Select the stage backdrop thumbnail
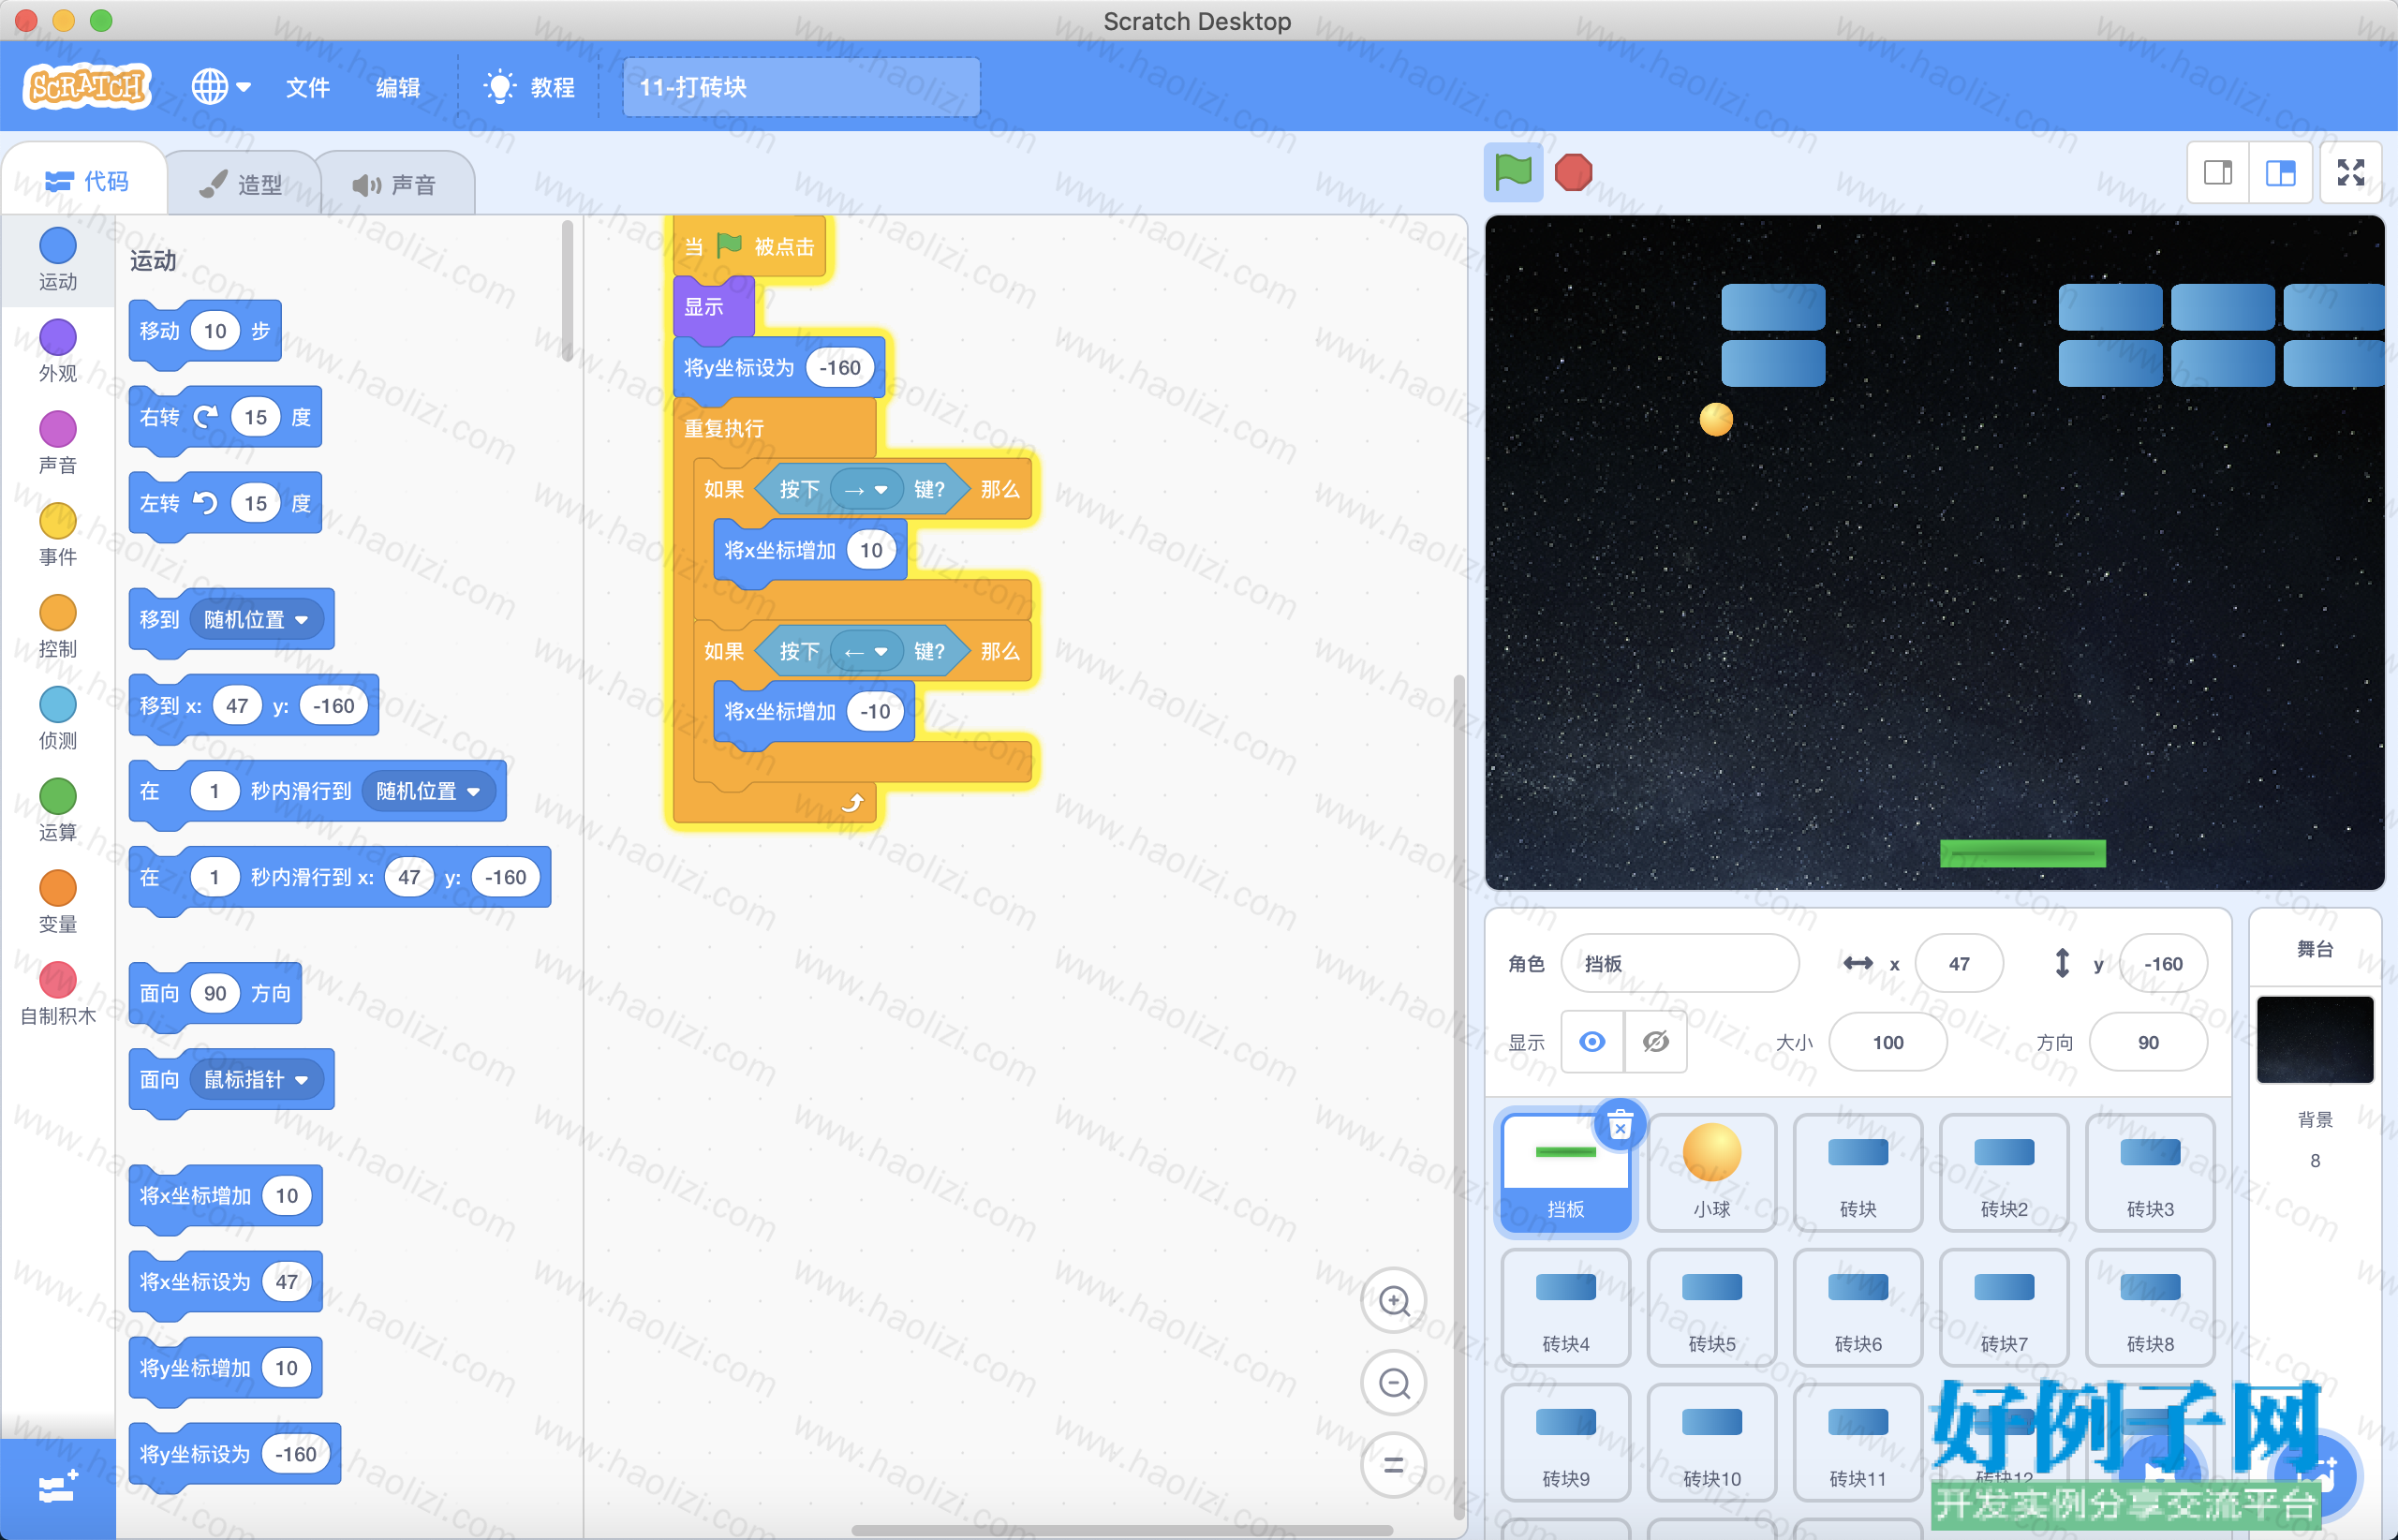 pyautogui.click(x=2315, y=1039)
